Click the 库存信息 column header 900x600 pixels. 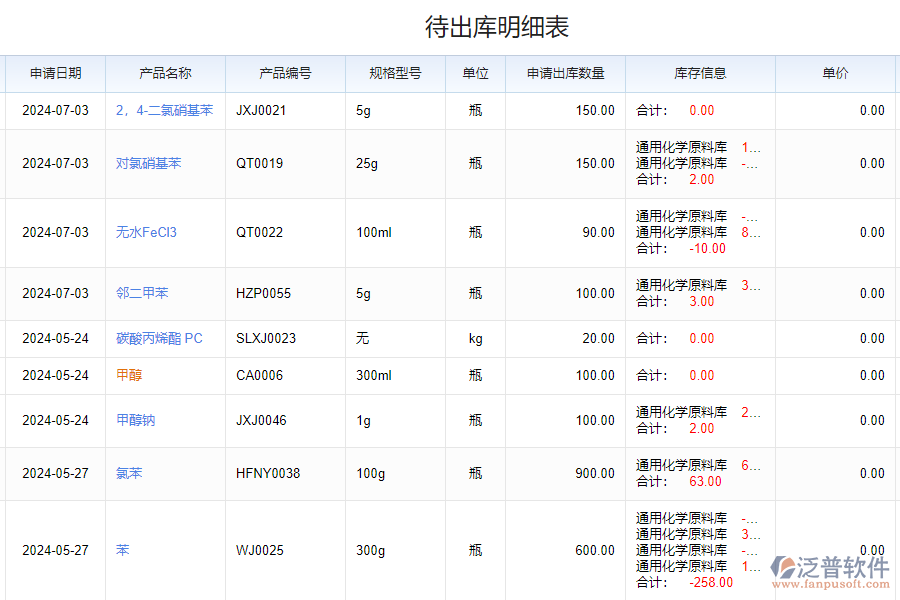tap(699, 74)
